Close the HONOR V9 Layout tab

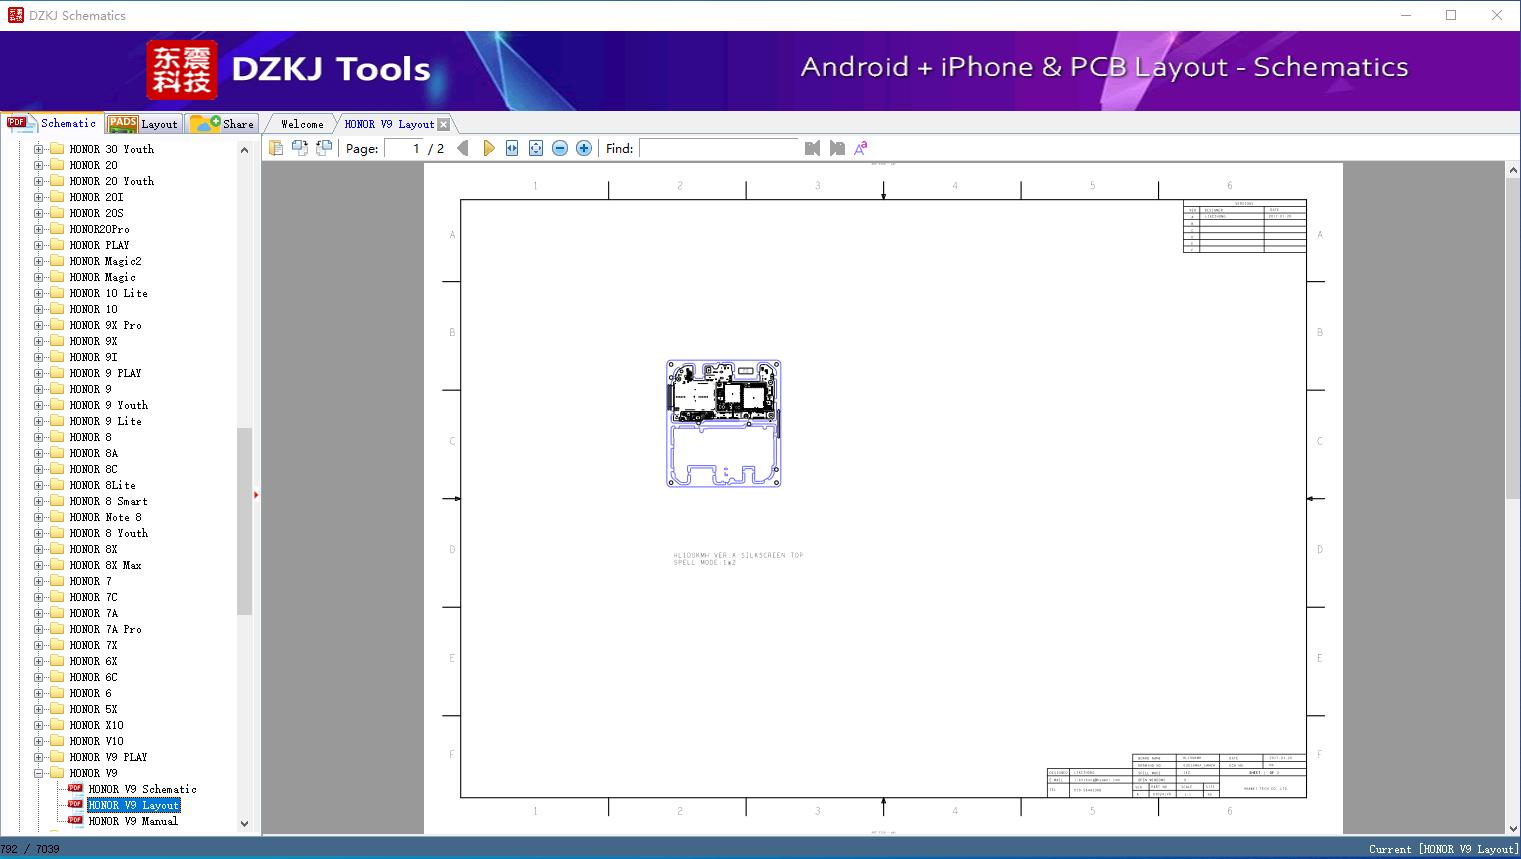pos(444,124)
